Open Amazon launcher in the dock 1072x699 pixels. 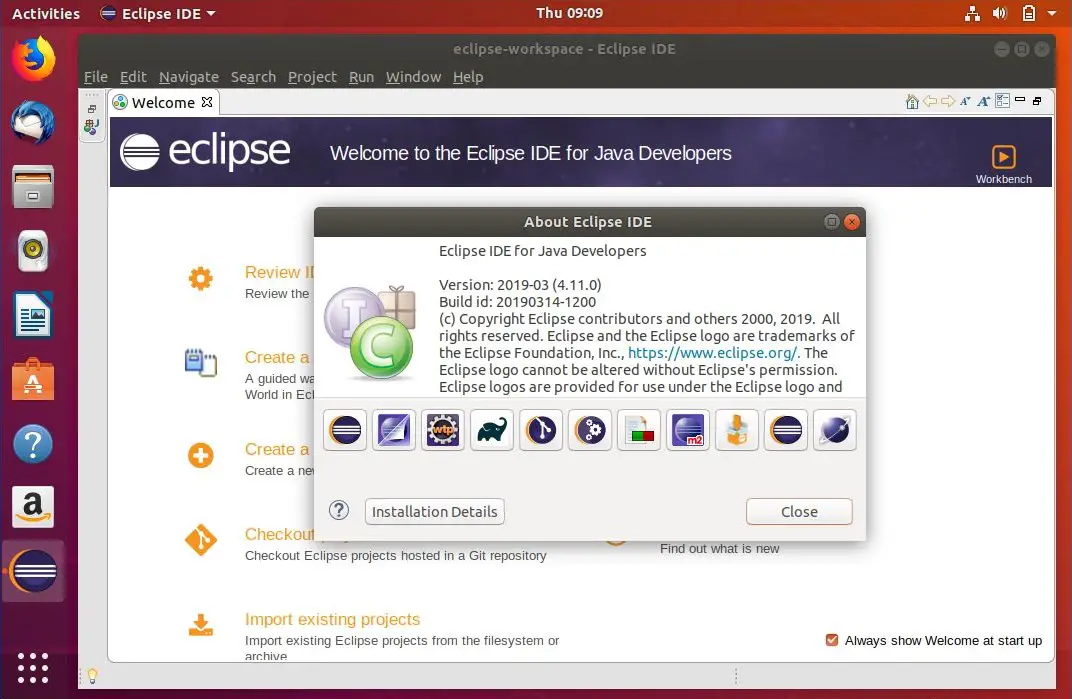[33, 507]
